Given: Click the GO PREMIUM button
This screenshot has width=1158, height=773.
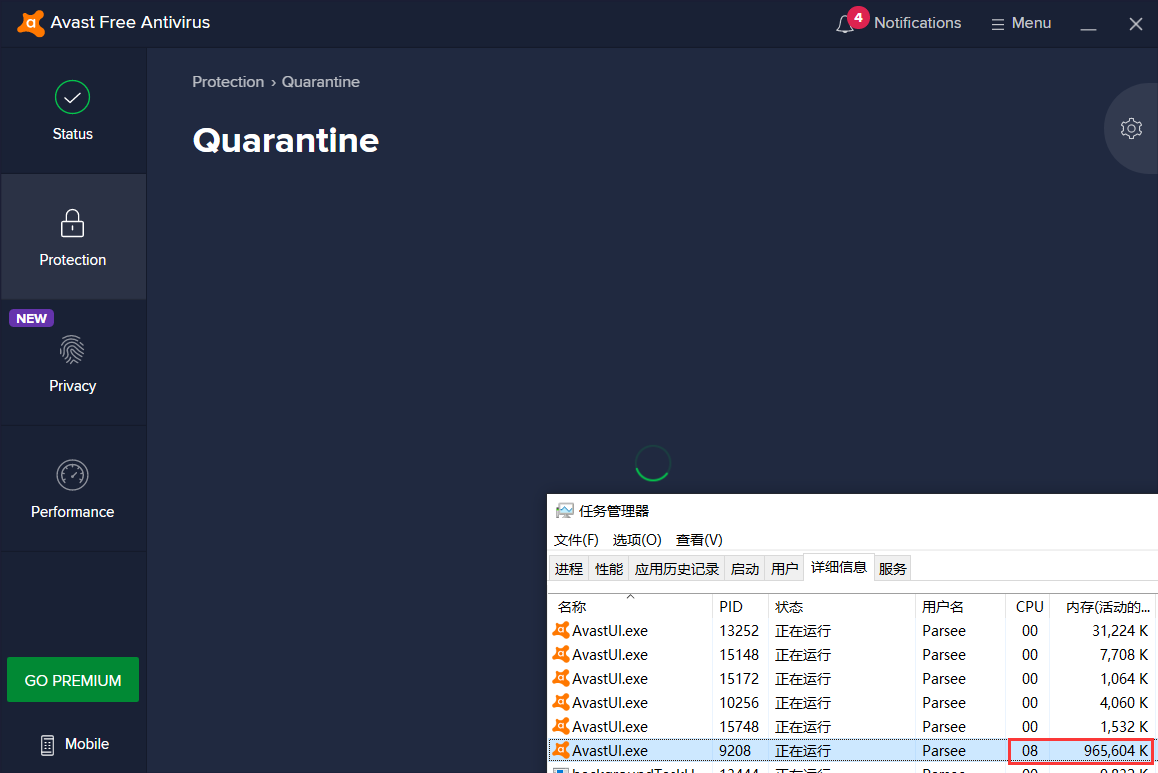Looking at the screenshot, I should [73, 680].
